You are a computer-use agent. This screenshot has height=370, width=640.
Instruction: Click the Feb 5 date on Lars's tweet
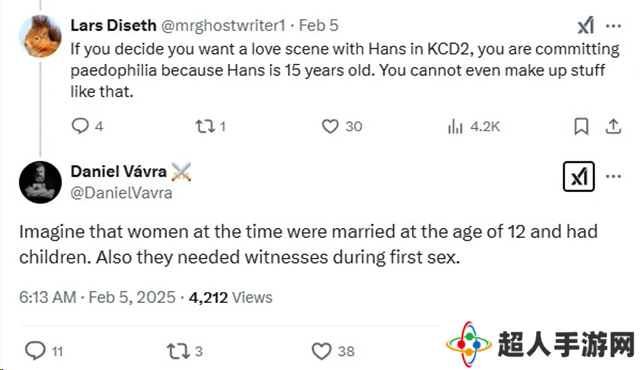319,25
